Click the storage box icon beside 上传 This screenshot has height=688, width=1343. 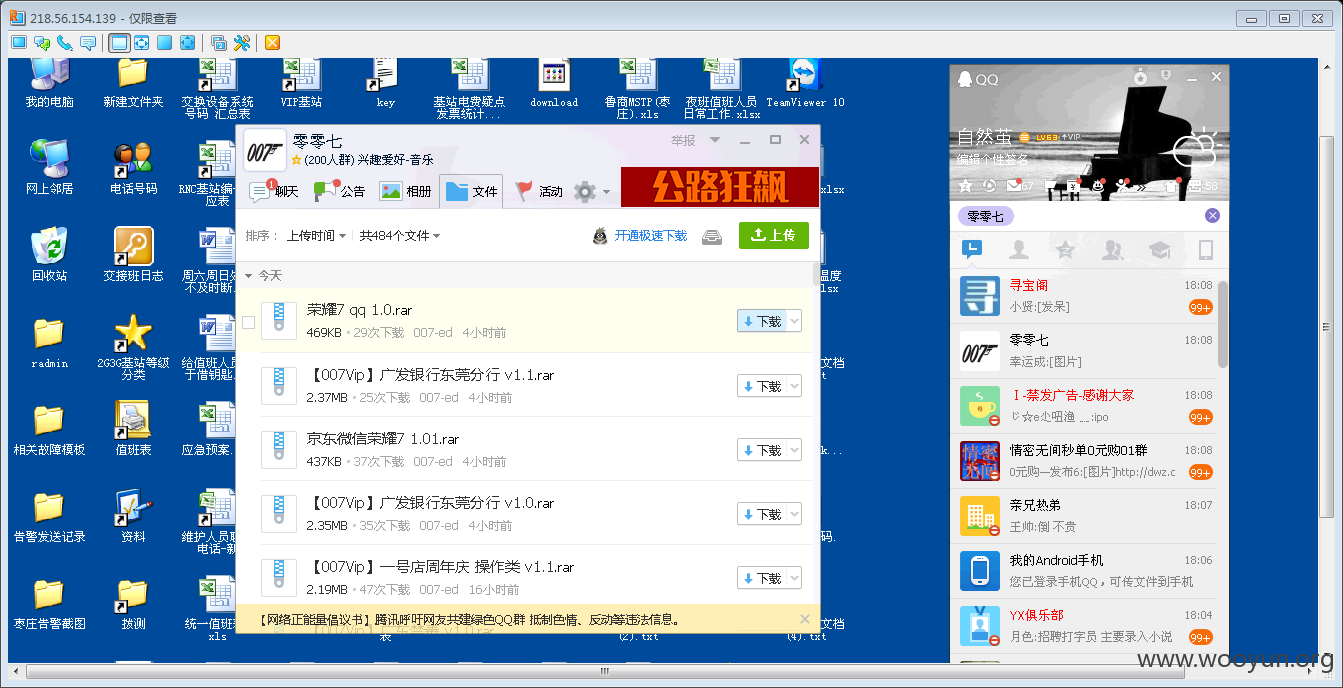[711, 236]
